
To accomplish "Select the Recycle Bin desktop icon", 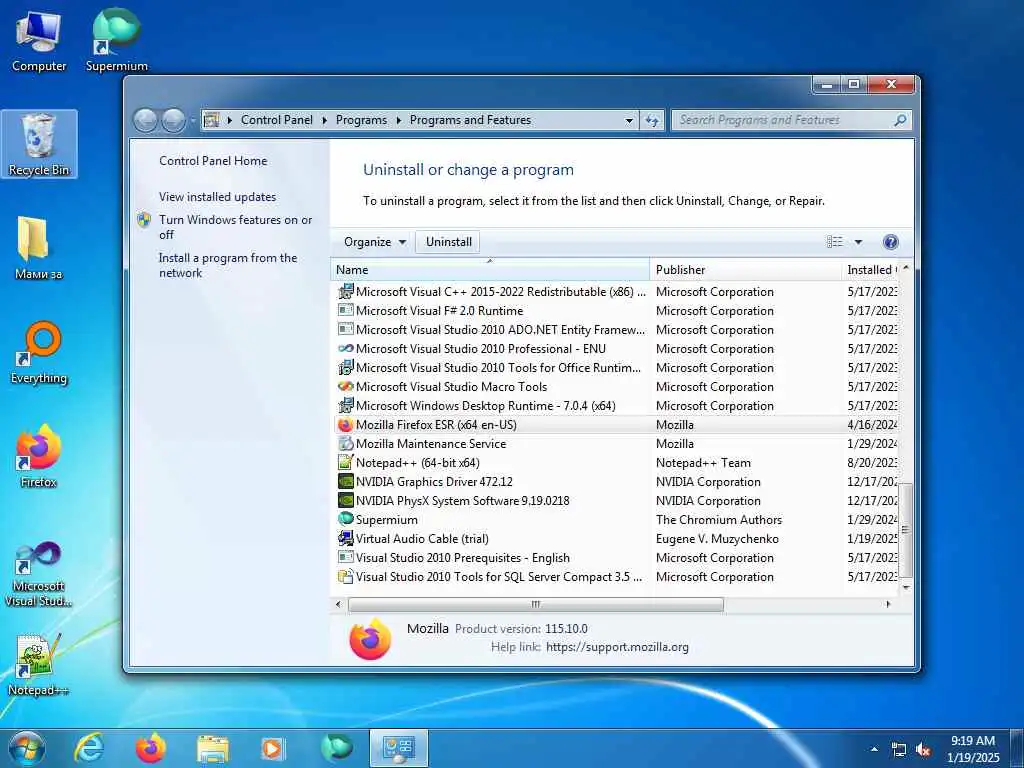I will pyautogui.click(x=39, y=144).
